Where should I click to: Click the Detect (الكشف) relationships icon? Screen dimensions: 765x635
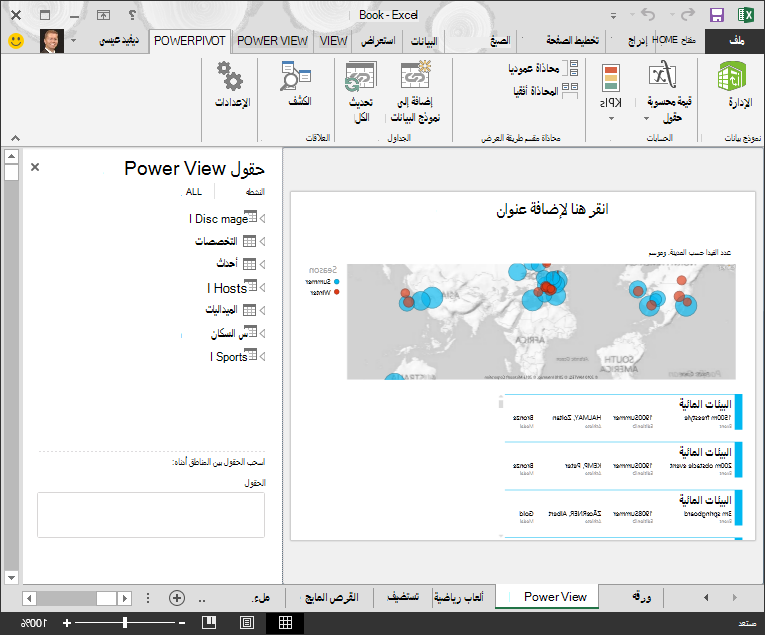296,75
